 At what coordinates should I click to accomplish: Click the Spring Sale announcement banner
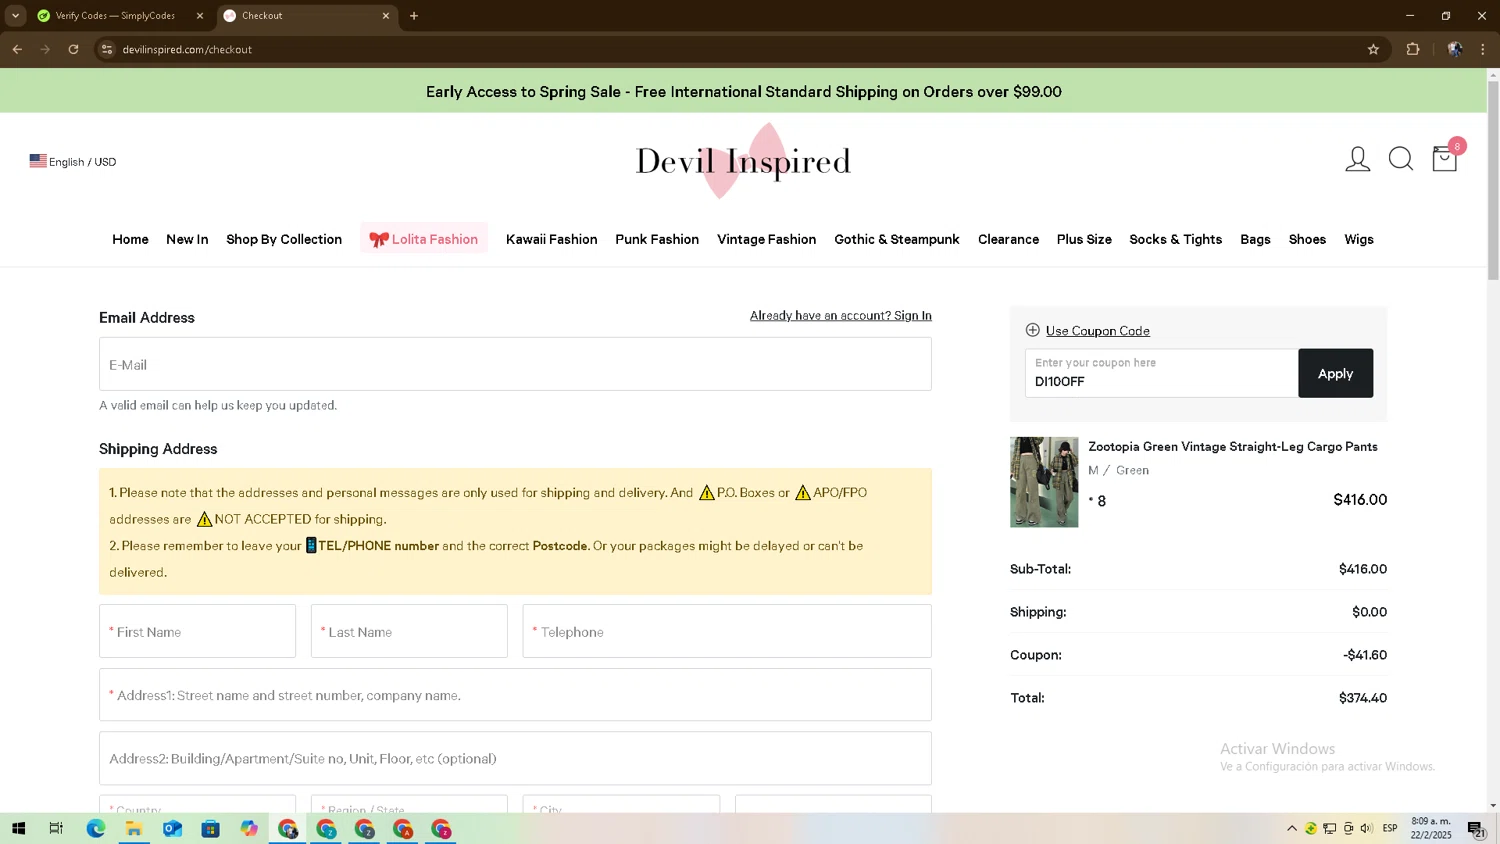tap(743, 91)
